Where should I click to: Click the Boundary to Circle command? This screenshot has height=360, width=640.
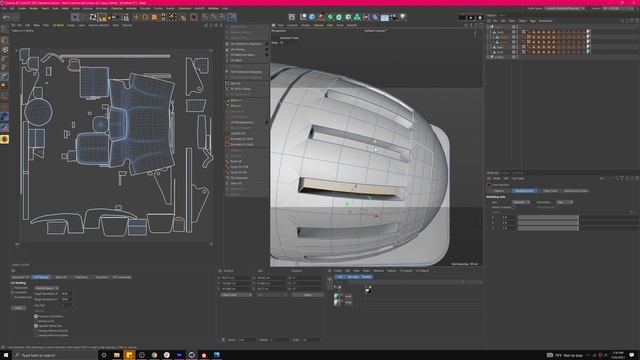pos(242,139)
